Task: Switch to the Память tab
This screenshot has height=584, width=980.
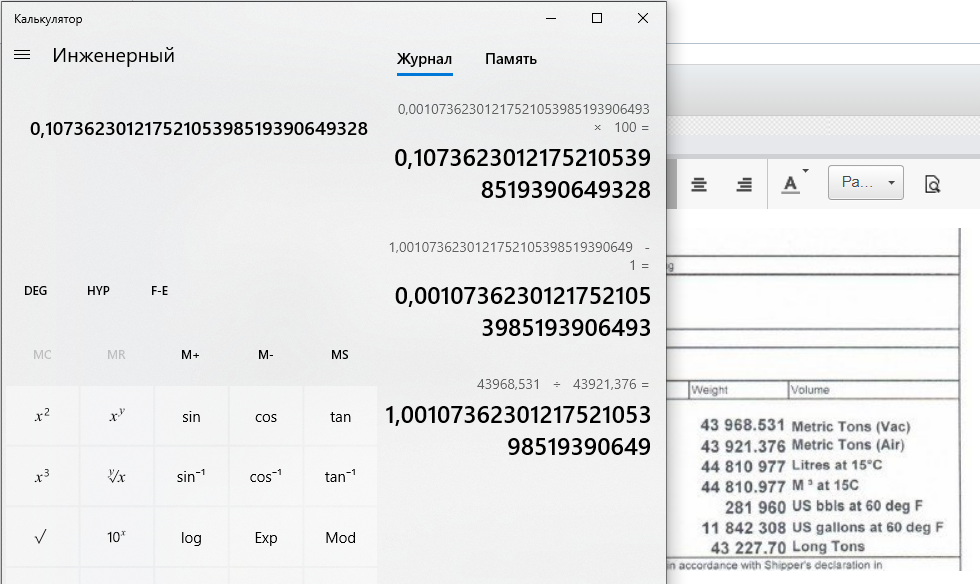Action: (511, 59)
